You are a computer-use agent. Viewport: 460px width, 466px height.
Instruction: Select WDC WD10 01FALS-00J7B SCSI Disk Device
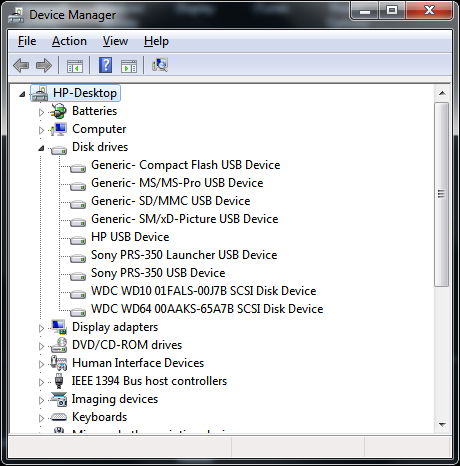204,291
